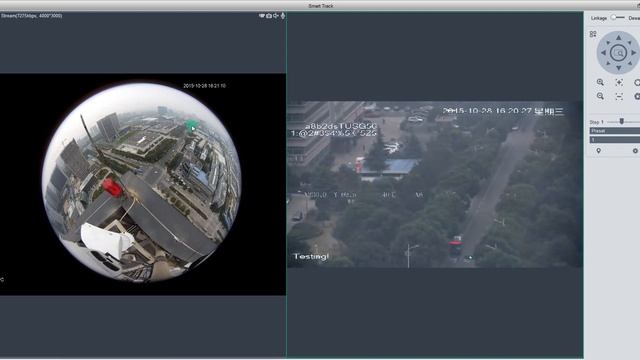Screen dimensions: 640x360
Task: Click the PTZ down-left diagonal arrow
Action: coord(608,63)
